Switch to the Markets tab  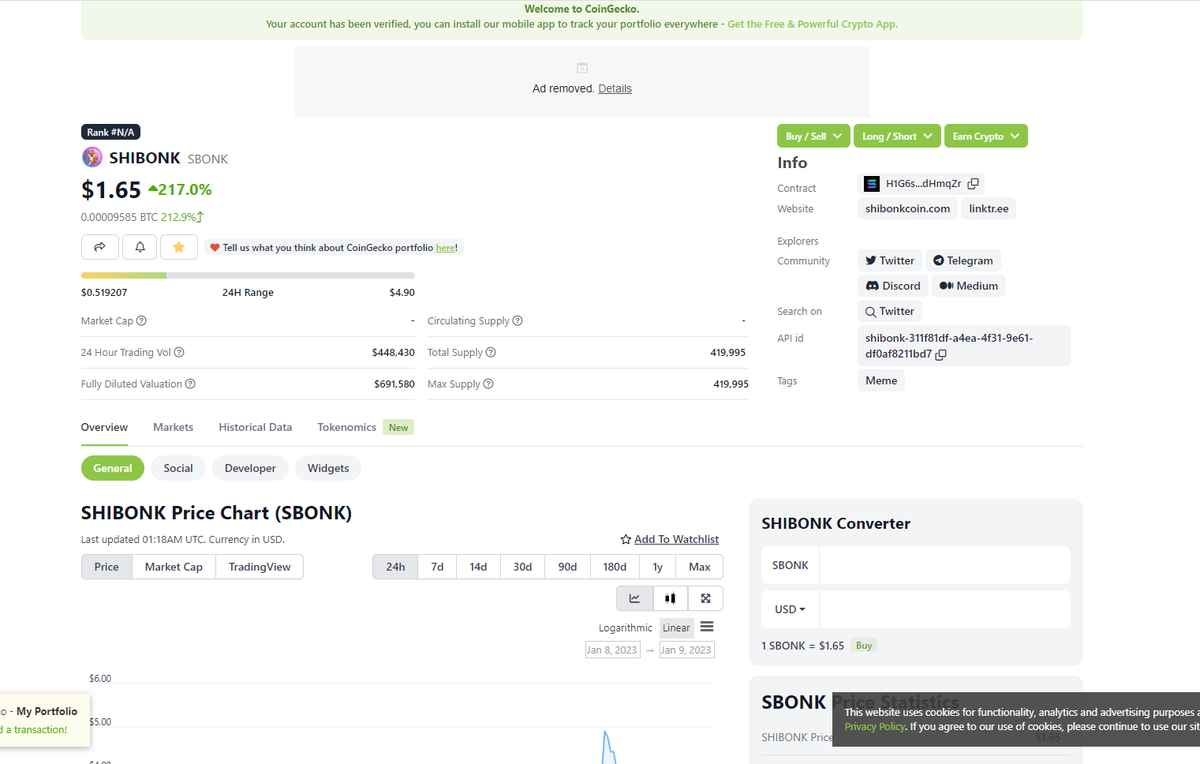tap(173, 427)
